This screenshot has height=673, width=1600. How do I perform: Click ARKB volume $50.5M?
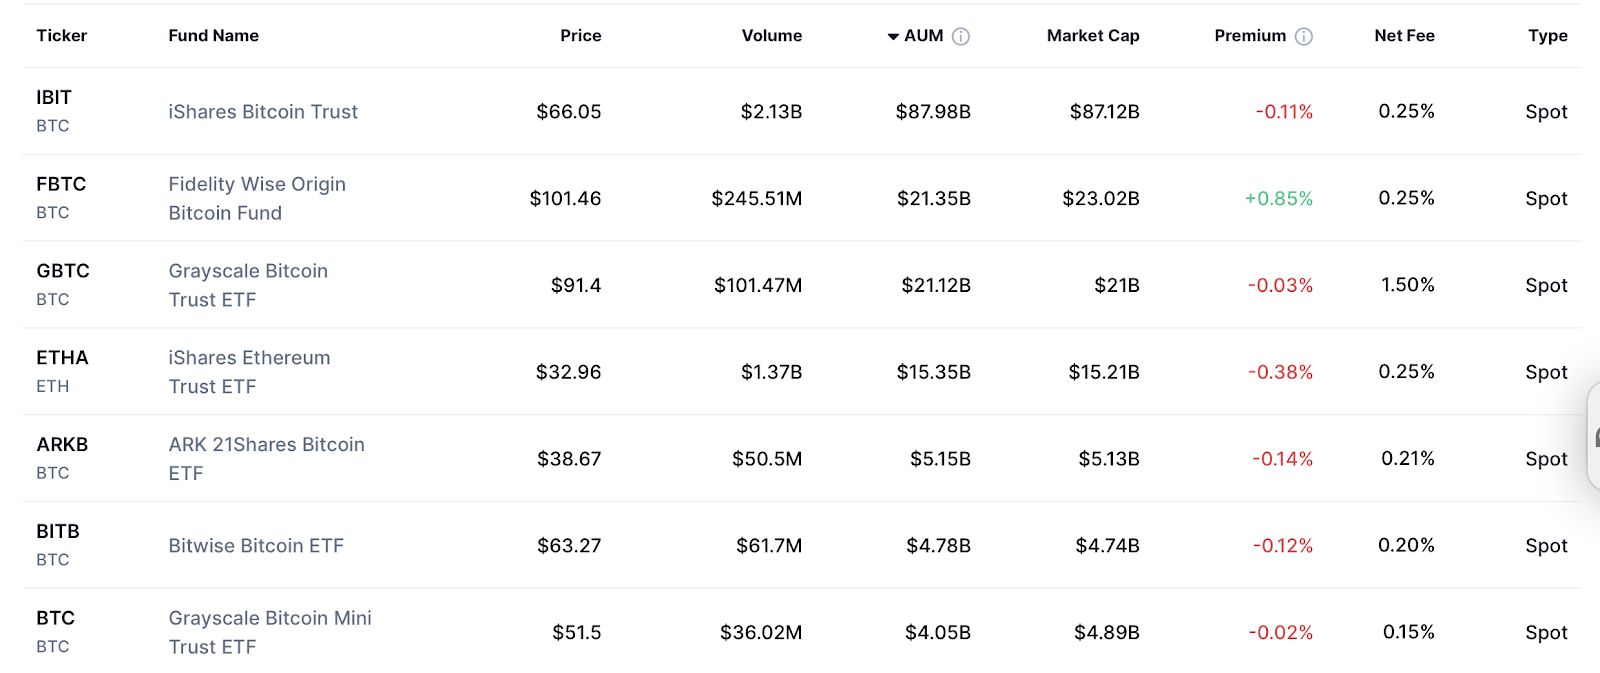coord(767,459)
